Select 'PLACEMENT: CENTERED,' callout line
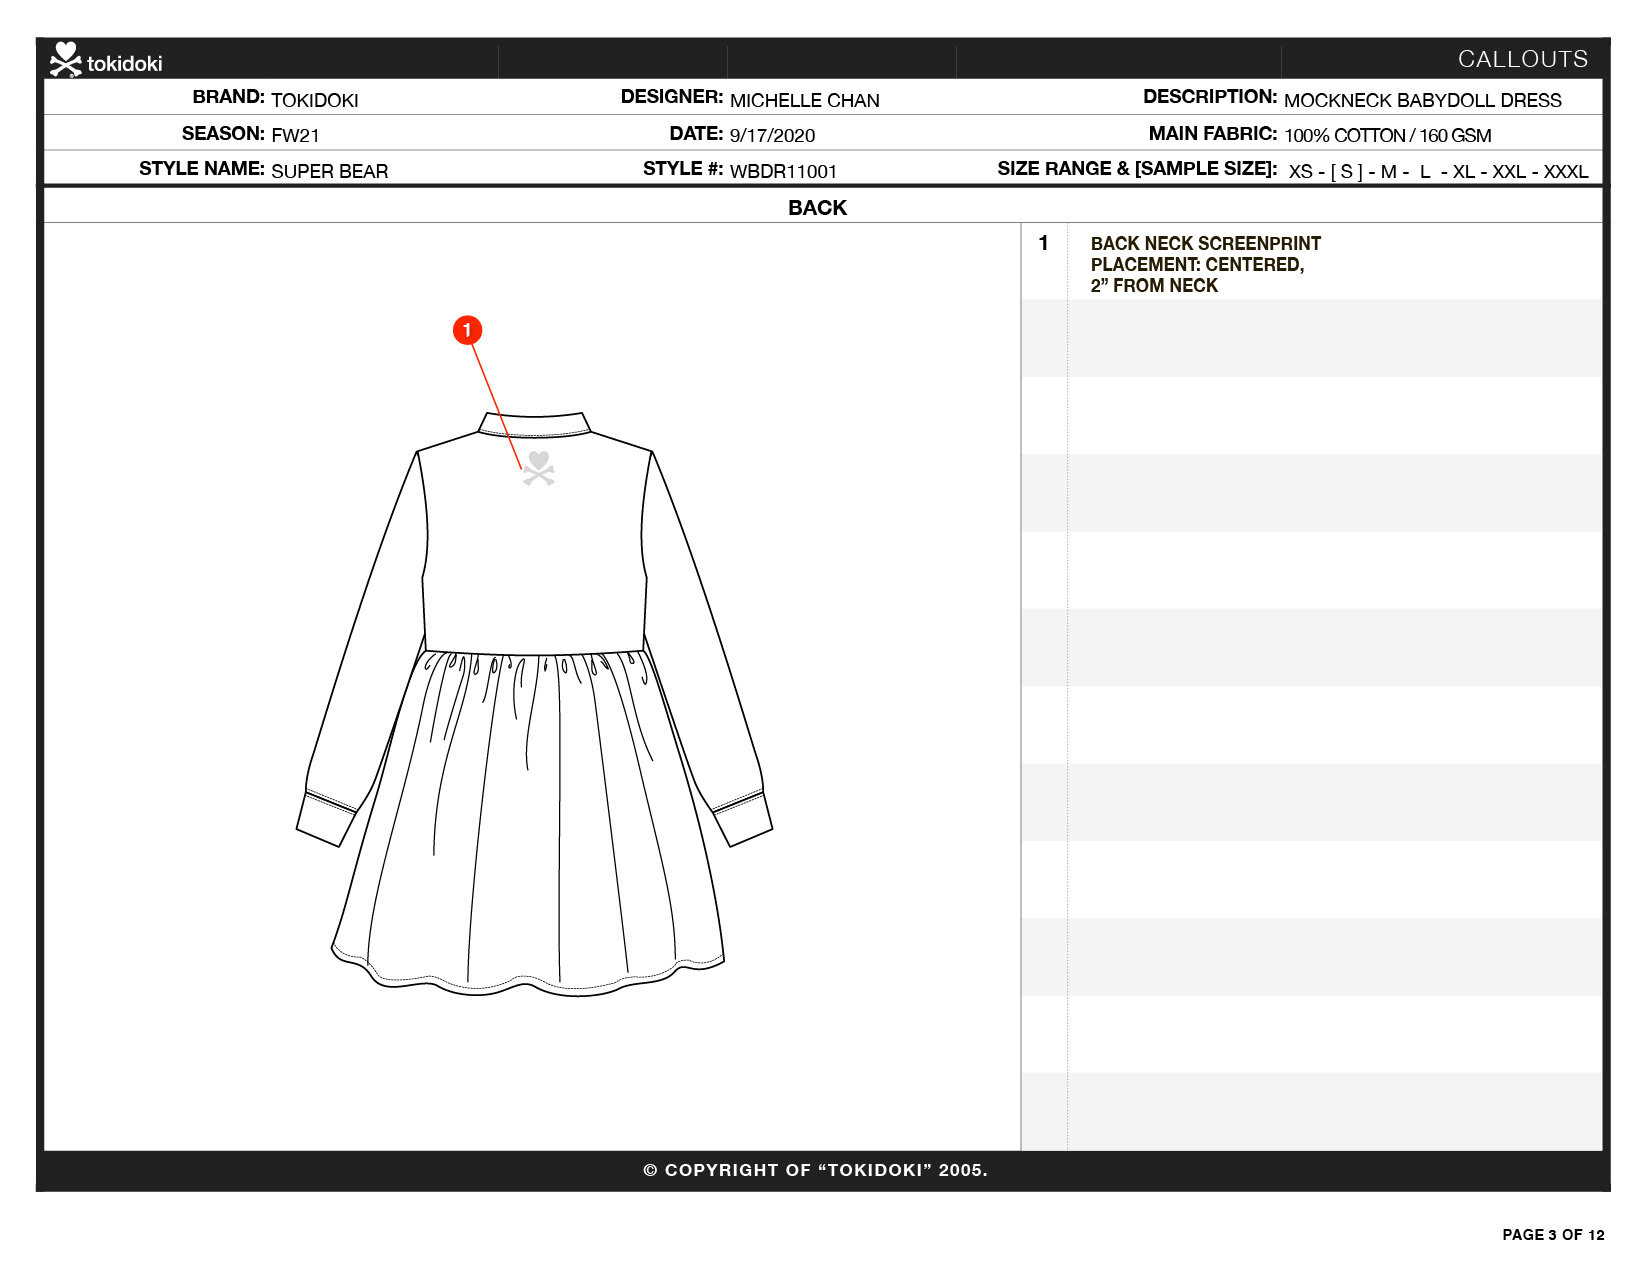1651x1275 pixels. (x=1197, y=264)
